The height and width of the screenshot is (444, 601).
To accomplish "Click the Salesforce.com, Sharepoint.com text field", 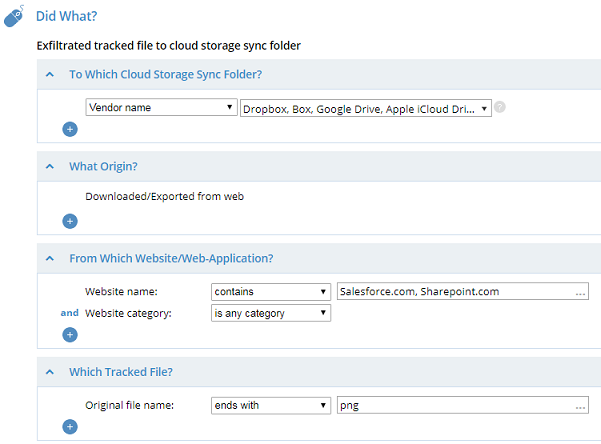I will click(455, 292).
